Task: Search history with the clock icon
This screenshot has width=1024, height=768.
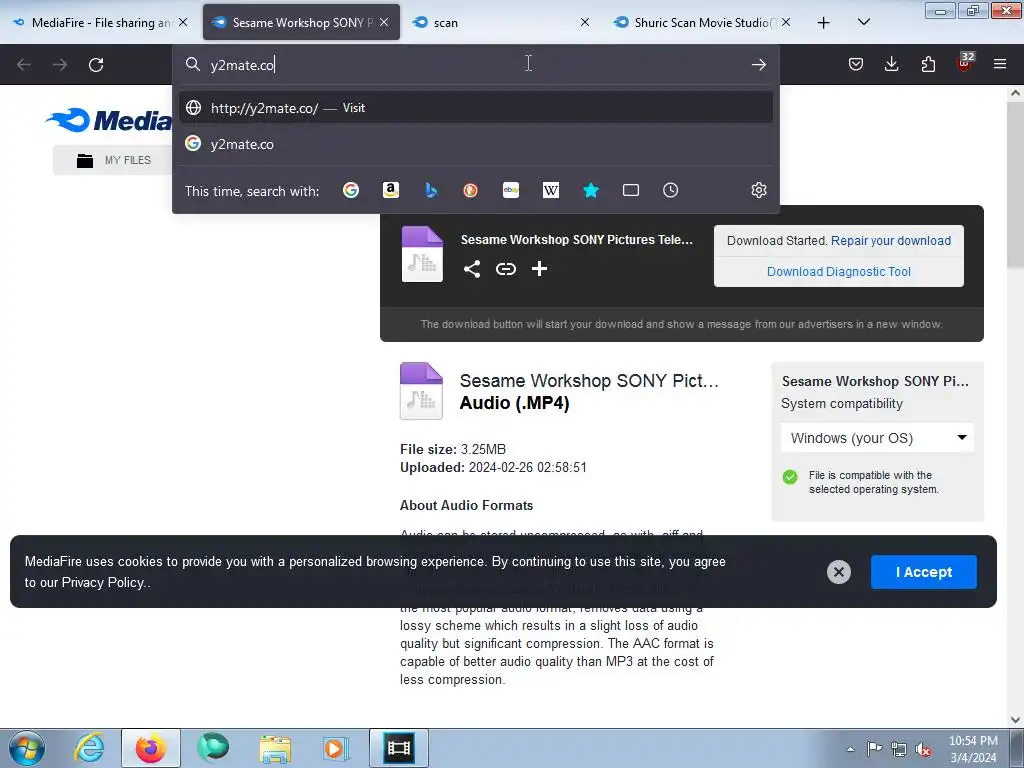Action: 671,190
